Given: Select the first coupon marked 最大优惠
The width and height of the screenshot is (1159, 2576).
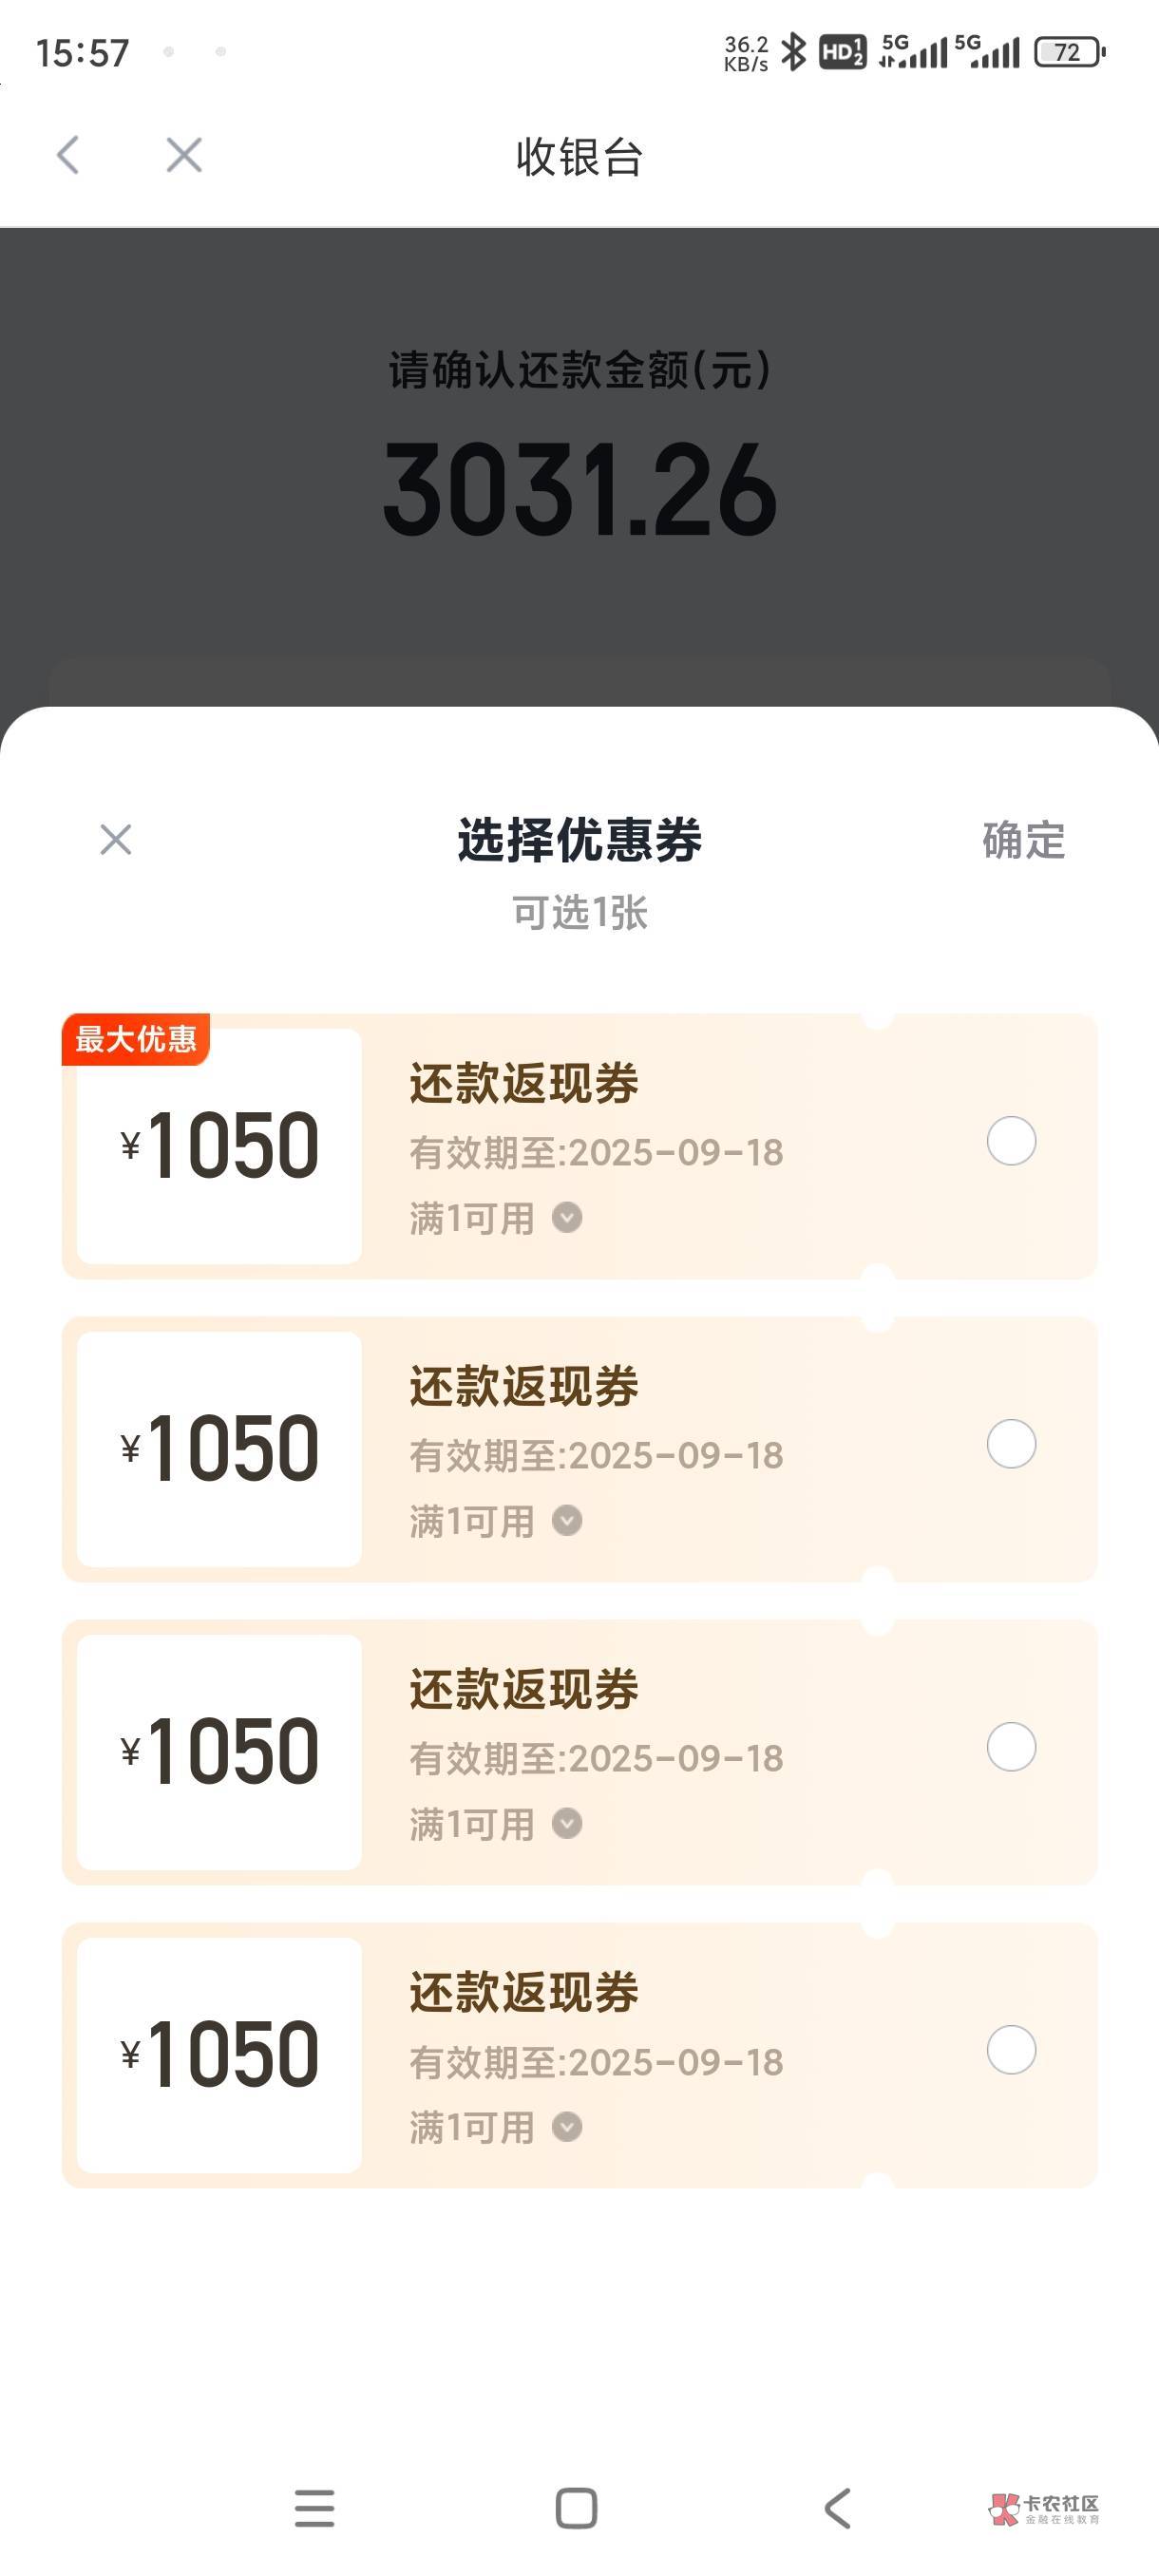Looking at the screenshot, I should (1011, 1141).
